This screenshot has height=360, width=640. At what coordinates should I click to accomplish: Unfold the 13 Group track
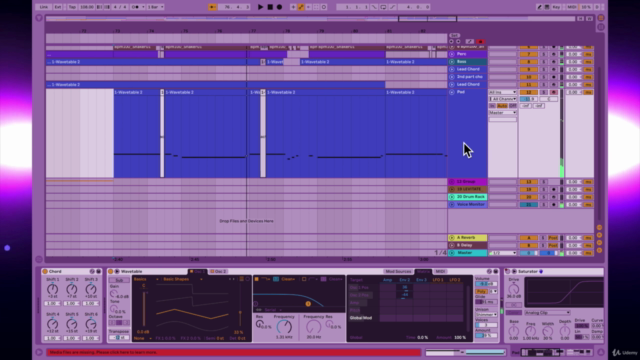pyautogui.click(x=452, y=182)
